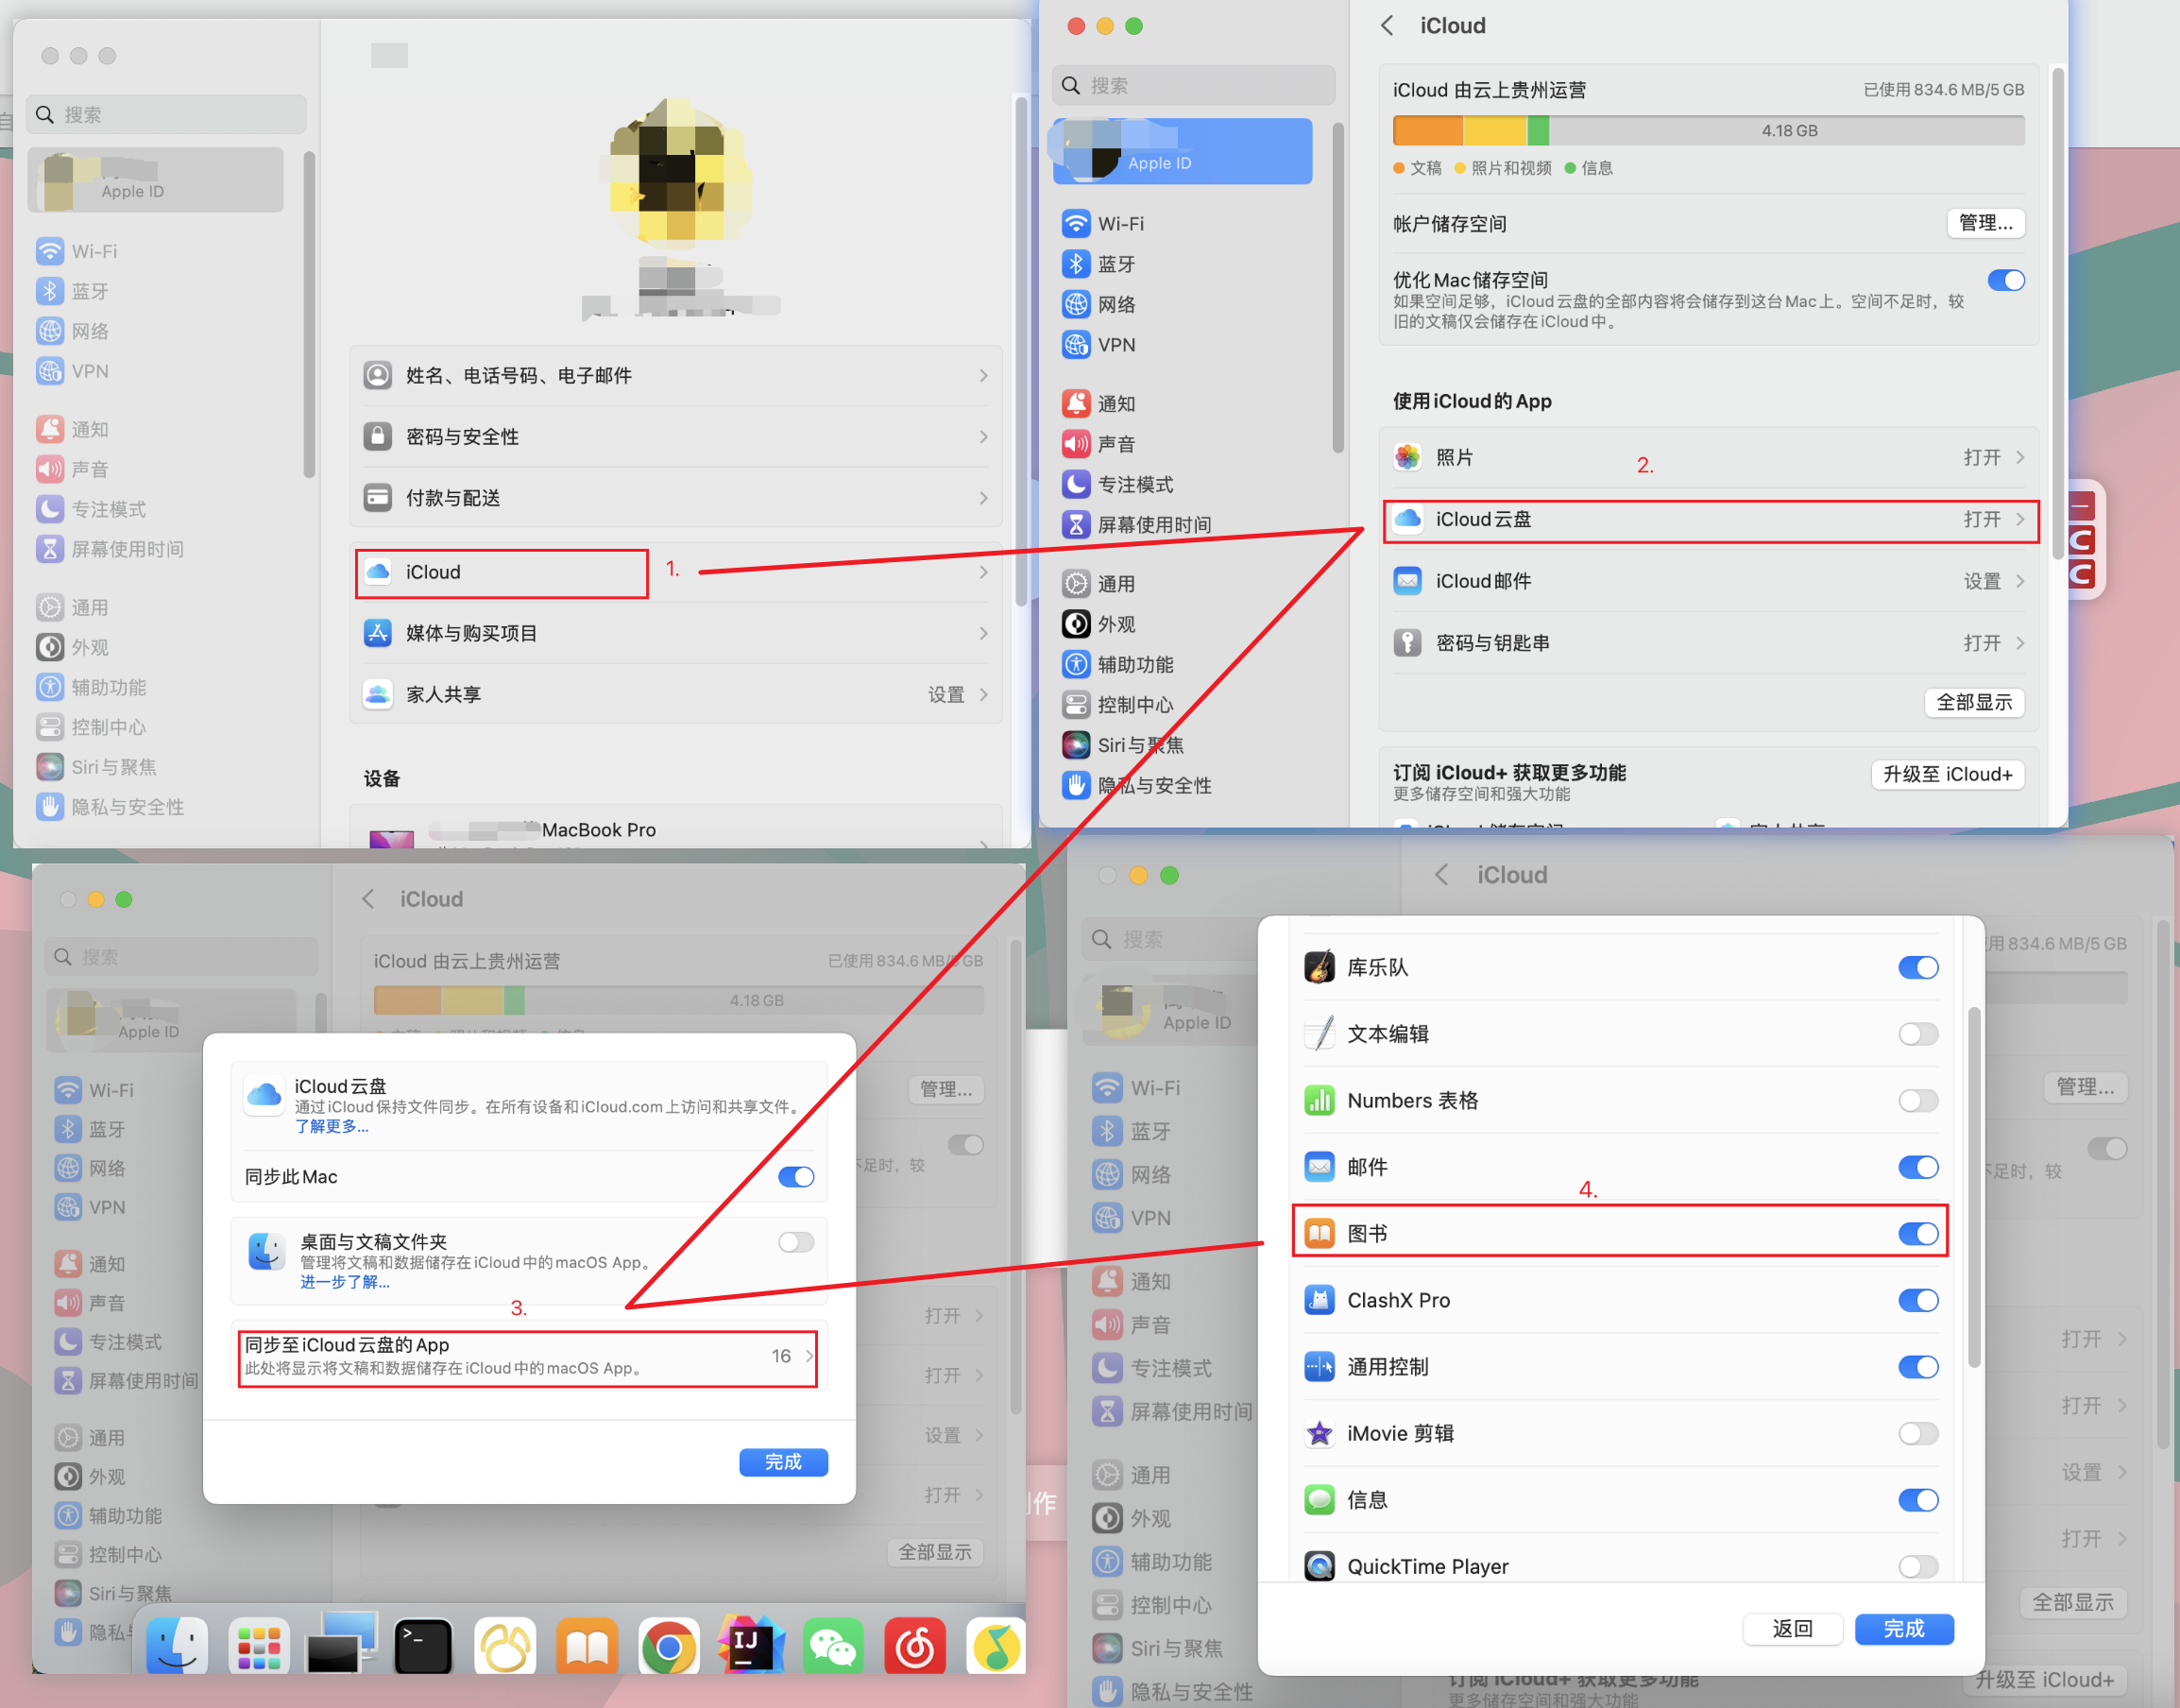Viewport: 2180px width, 1708px height.
Task: Open NetEase Music dock icon
Action: click(914, 1646)
